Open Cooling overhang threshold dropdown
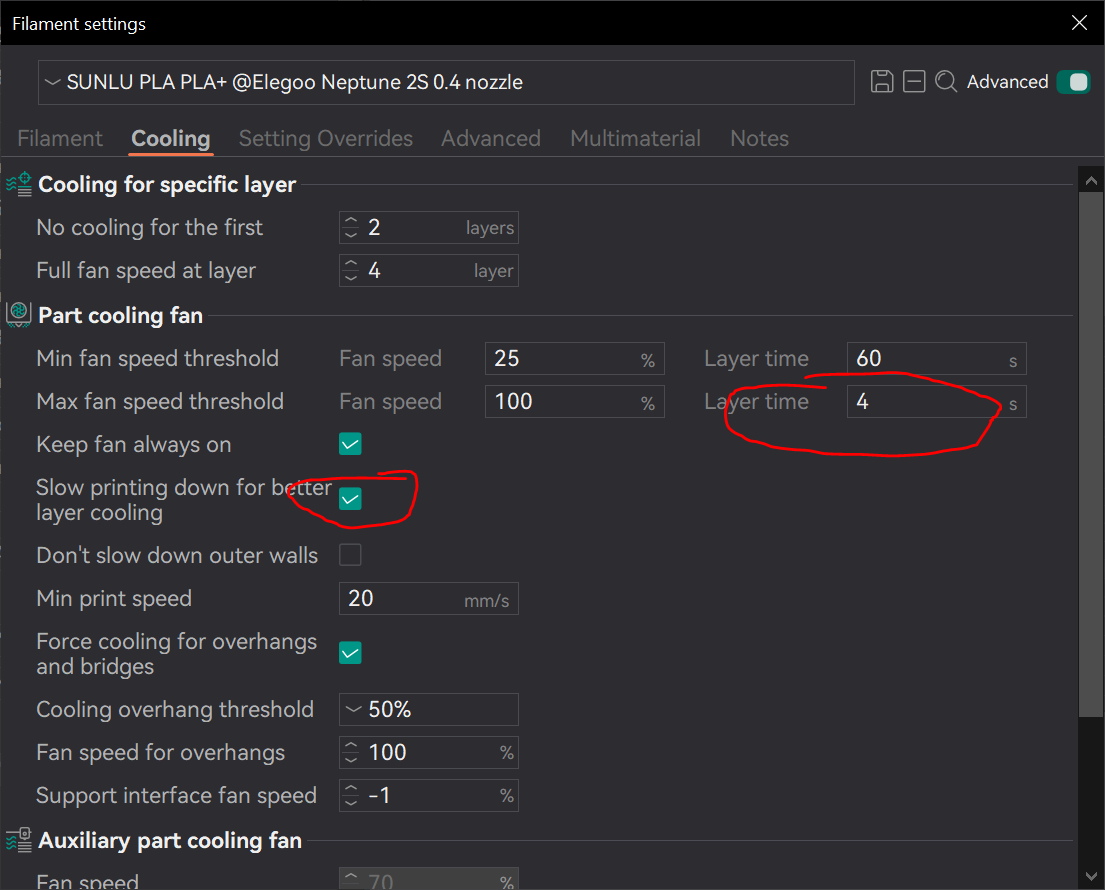 pyautogui.click(x=428, y=710)
